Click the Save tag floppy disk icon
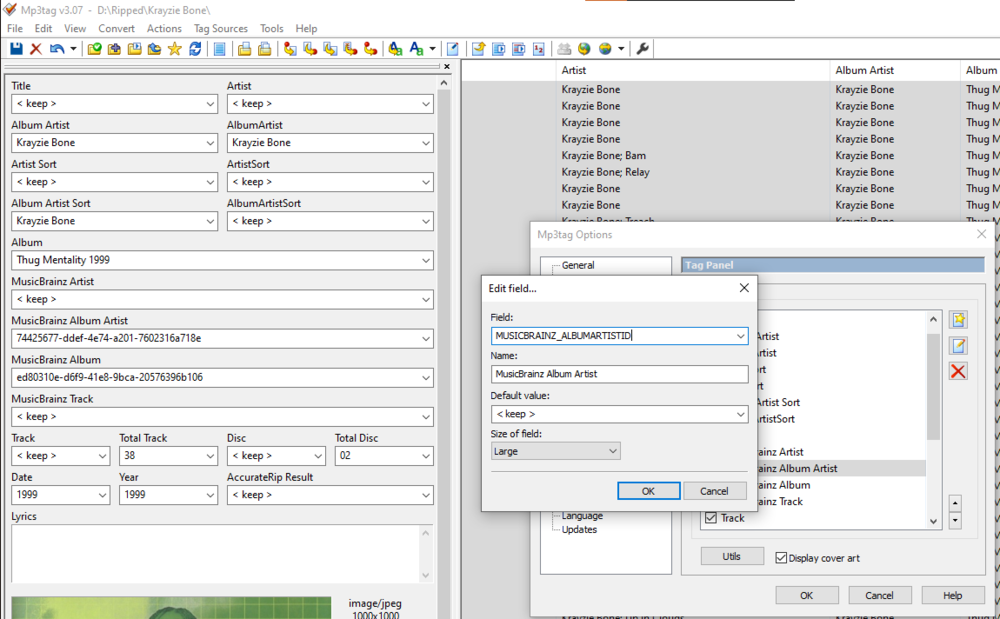Viewport: 1000px width, 619px height. (x=16, y=48)
